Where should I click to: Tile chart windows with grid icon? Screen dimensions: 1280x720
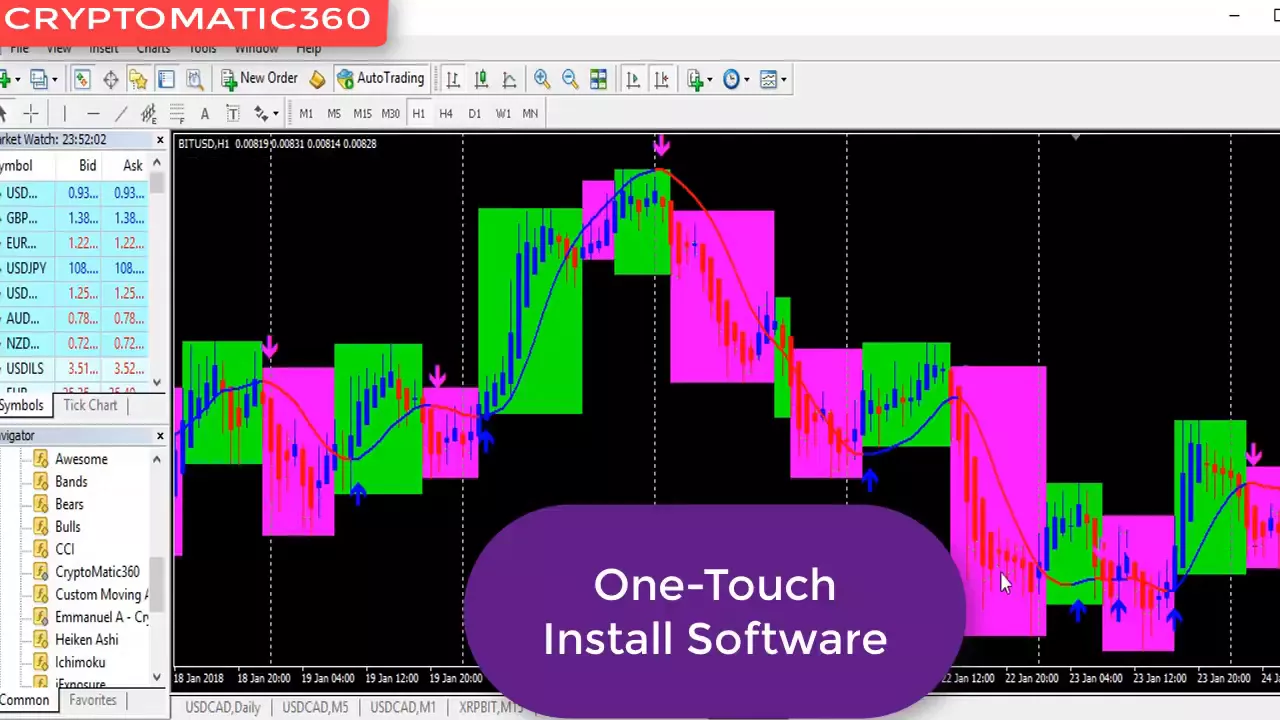598,79
